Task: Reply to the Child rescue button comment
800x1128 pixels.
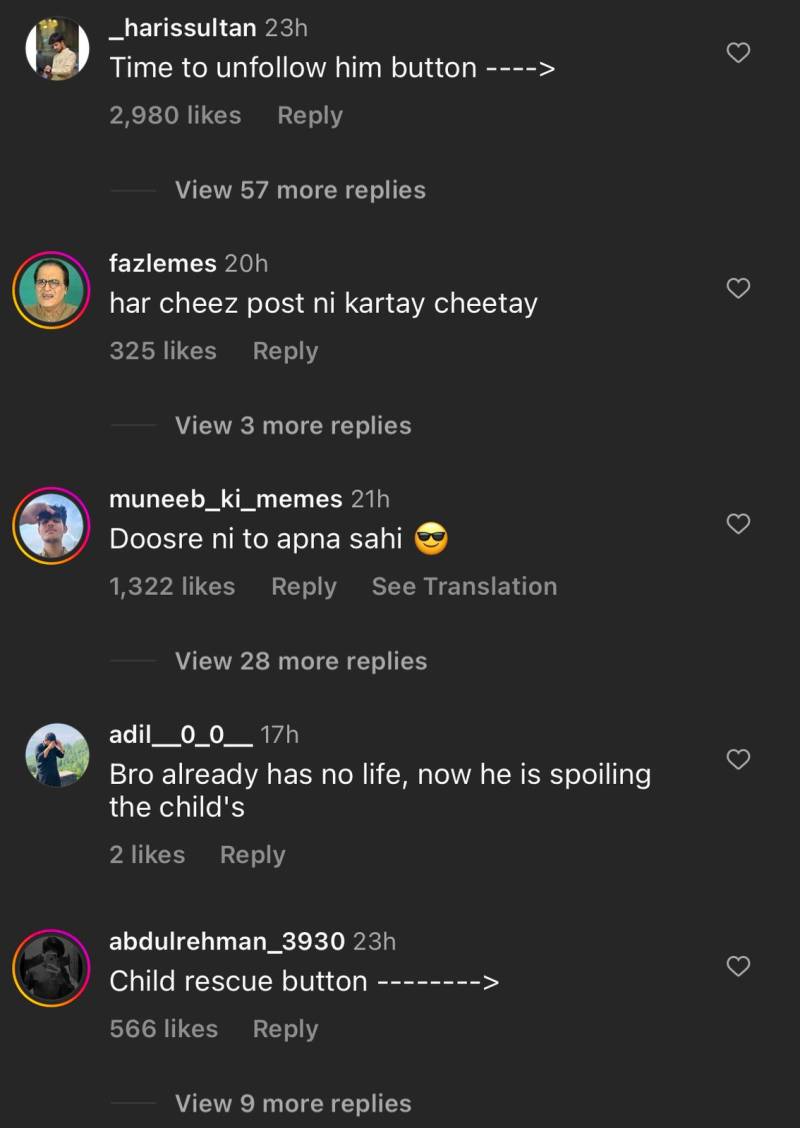Action: (x=285, y=1029)
